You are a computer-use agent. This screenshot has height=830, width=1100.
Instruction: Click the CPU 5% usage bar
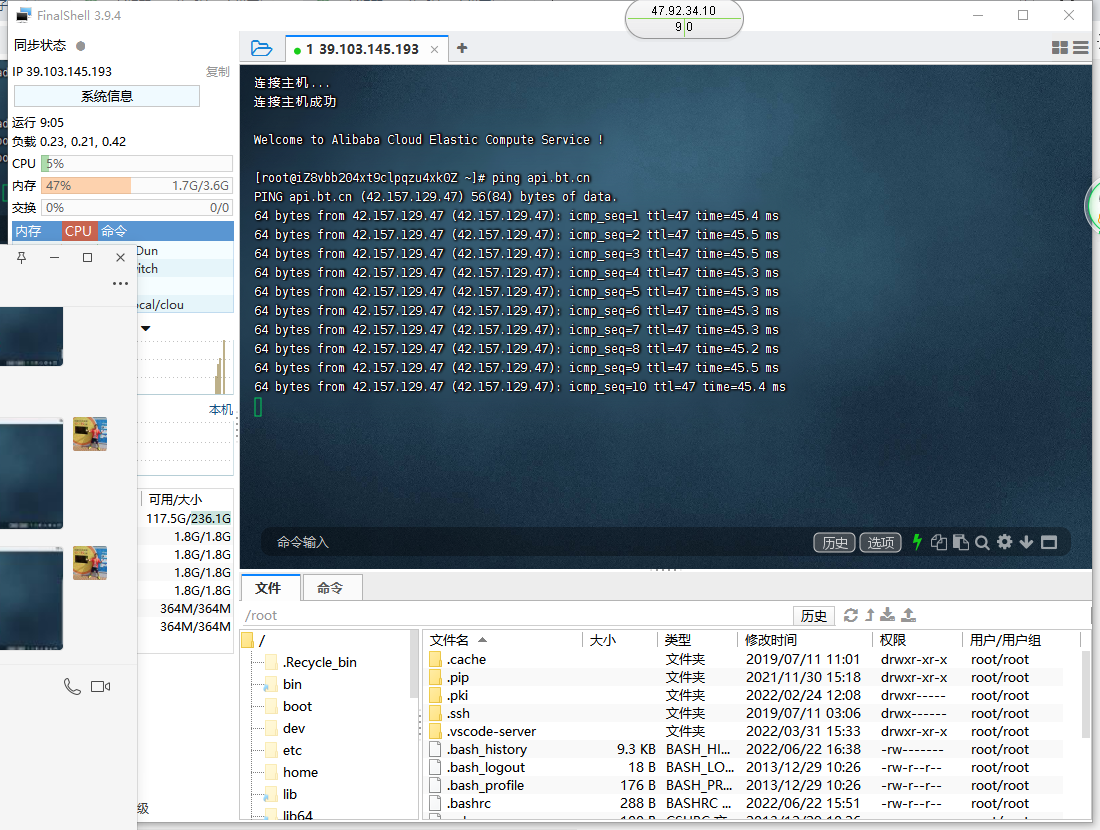click(137, 163)
